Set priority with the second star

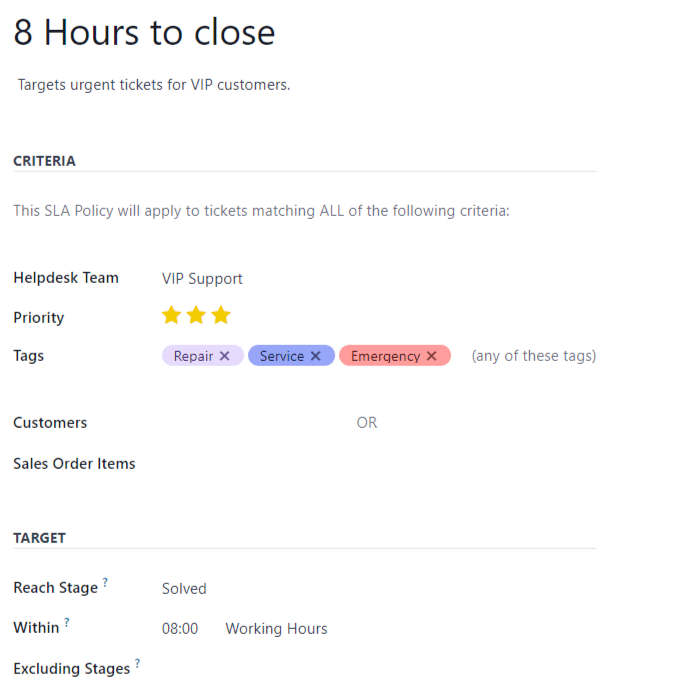[196, 316]
